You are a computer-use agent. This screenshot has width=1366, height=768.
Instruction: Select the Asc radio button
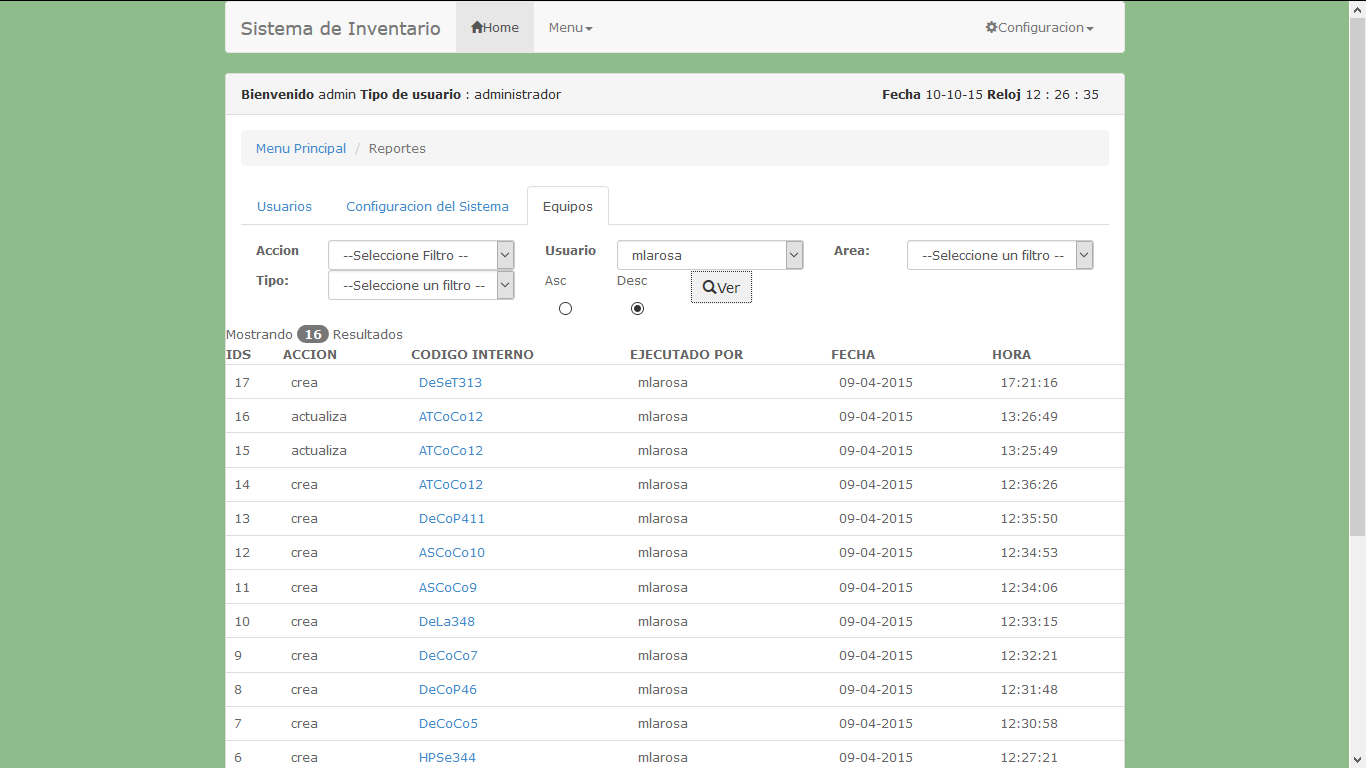pyautogui.click(x=566, y=308)
